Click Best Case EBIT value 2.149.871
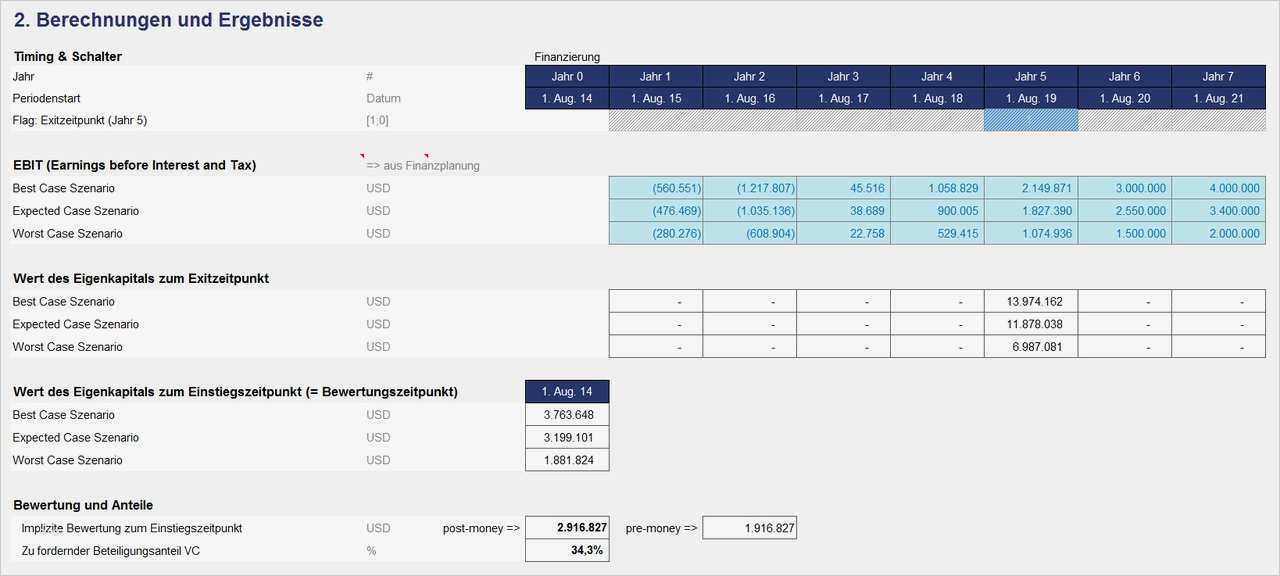Viewport: 1280px width, 576px height. (1030, 188)
